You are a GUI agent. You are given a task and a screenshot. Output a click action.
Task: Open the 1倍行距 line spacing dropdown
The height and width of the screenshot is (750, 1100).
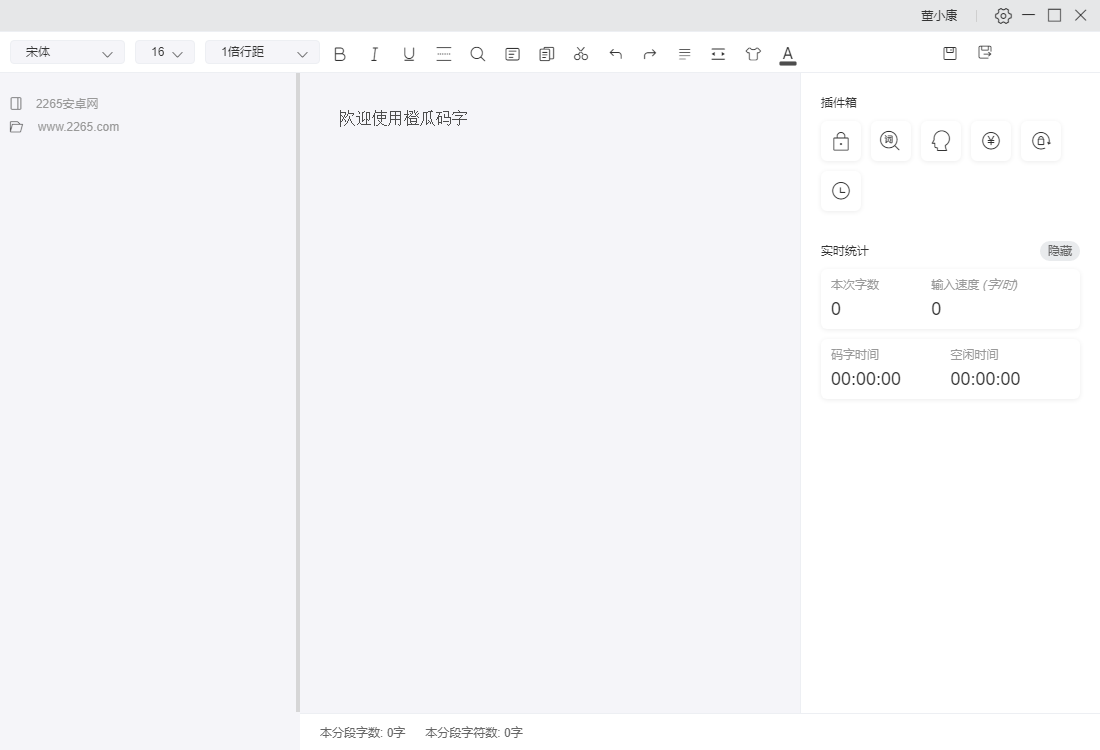point(261,52)
